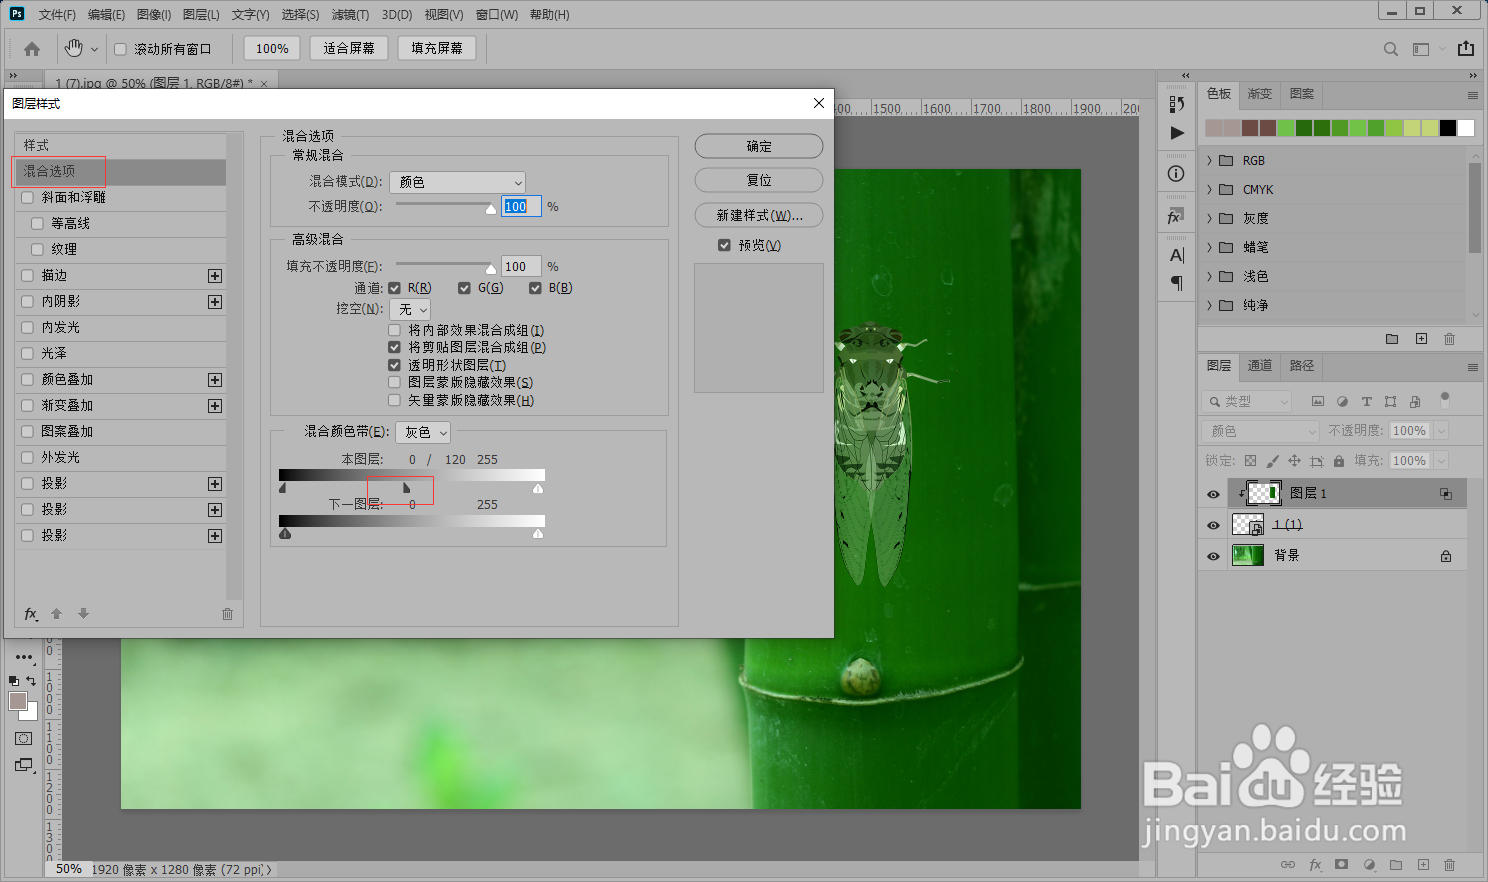1488x882 pixels.
Task: Toggle the R(R) channel checkbox
Action: coord(394,288)
